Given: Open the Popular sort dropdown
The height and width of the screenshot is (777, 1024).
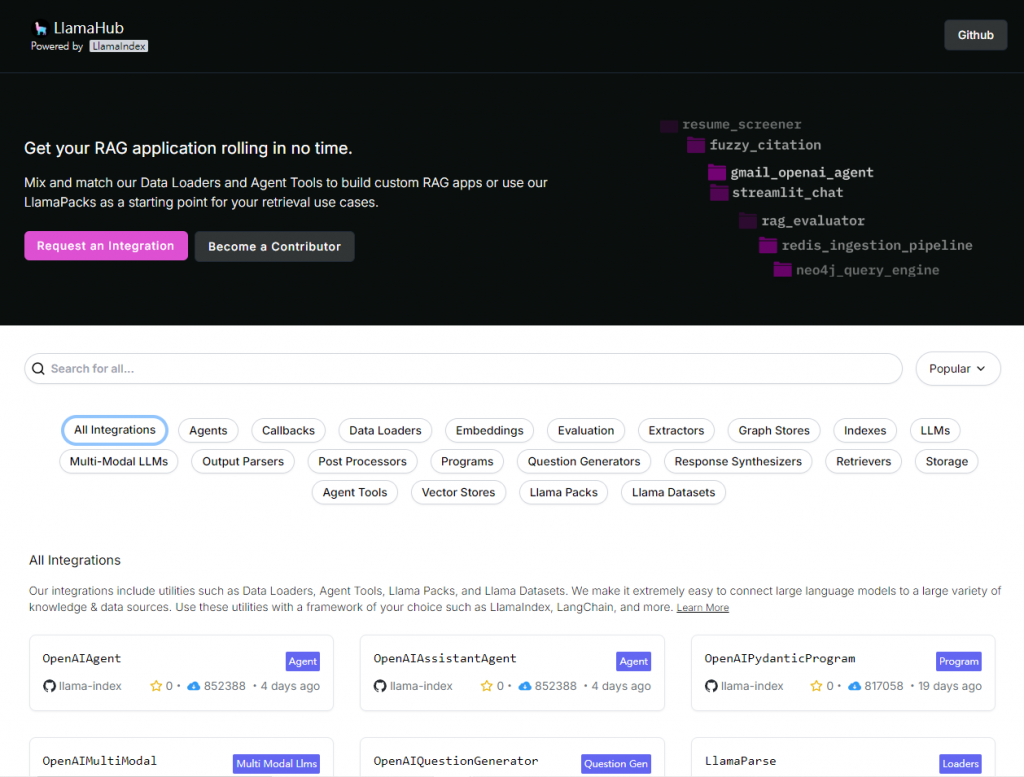Looking at the screenshot, I should click(x=957, y=369).
